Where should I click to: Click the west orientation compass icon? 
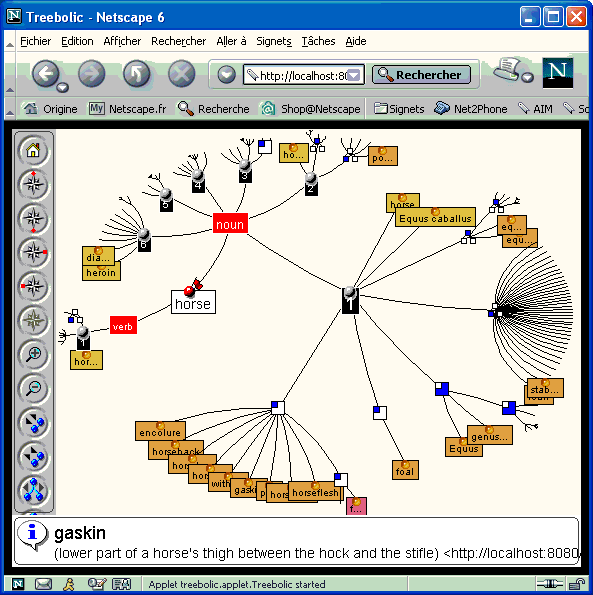33,286
